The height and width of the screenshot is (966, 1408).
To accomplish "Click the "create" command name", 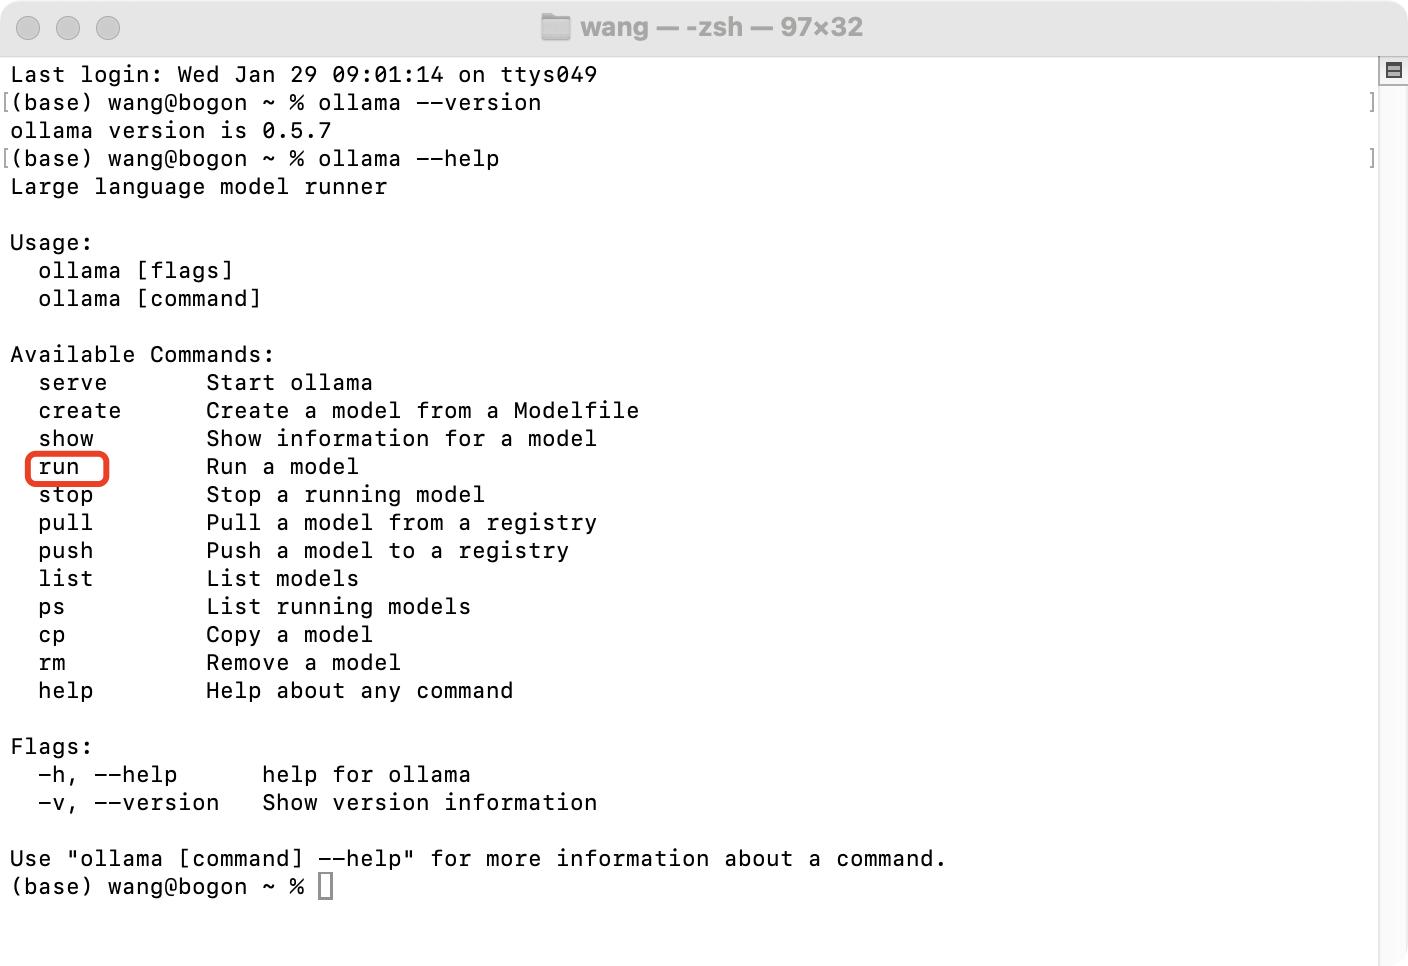I will click(79, 411).
